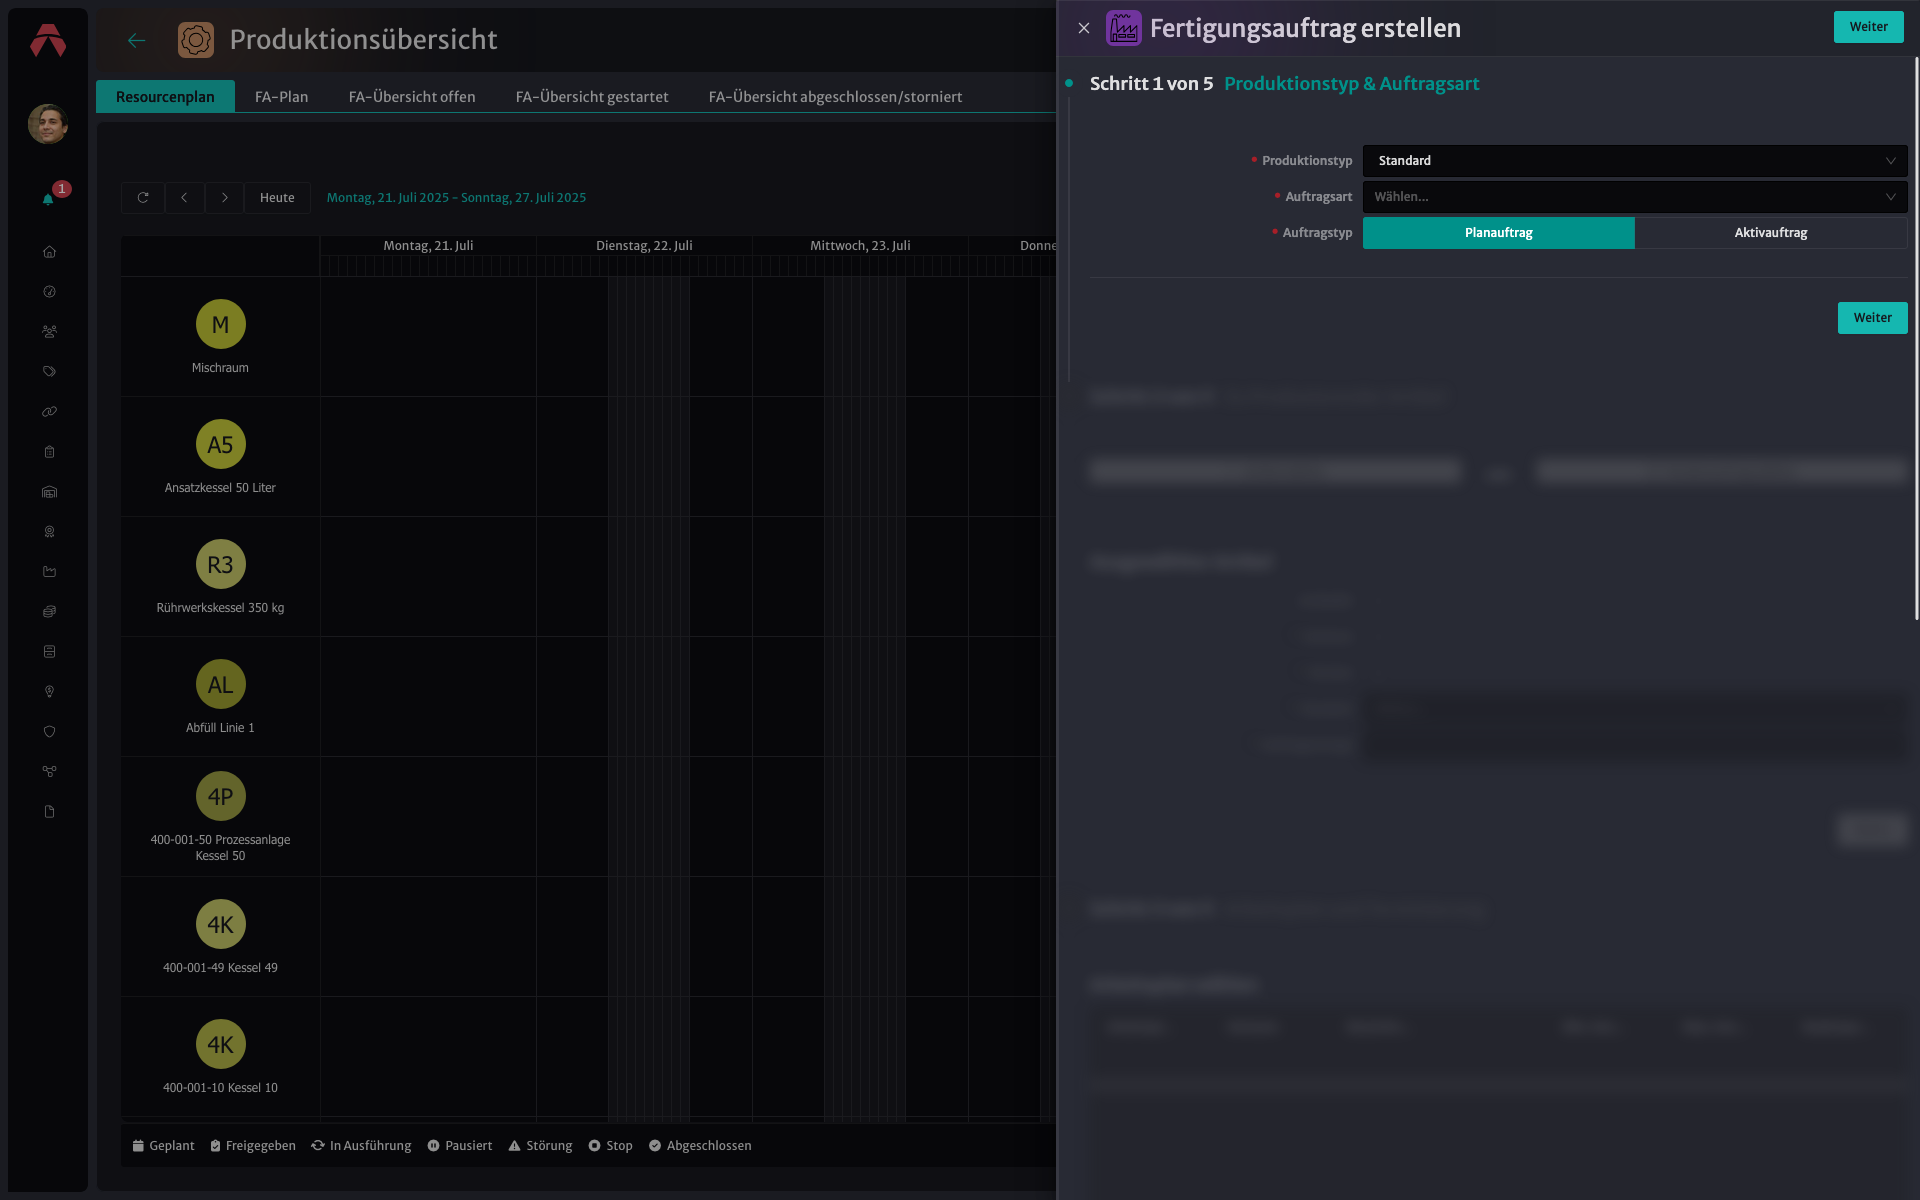Image resolution: width=1920 pixels, height=1200 pixels.
Task: Click the Dienstag, 22. Juli column header
Action: coord(644,246)
